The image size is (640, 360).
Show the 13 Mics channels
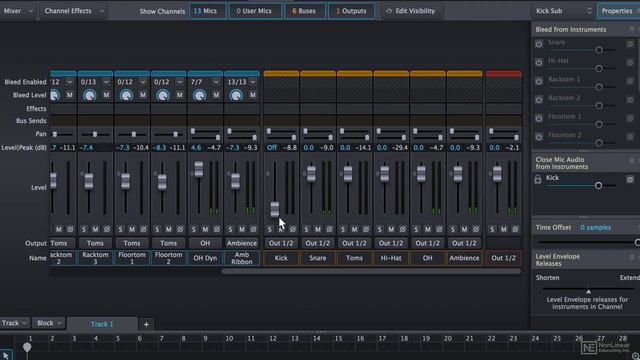tap(208, 11)
